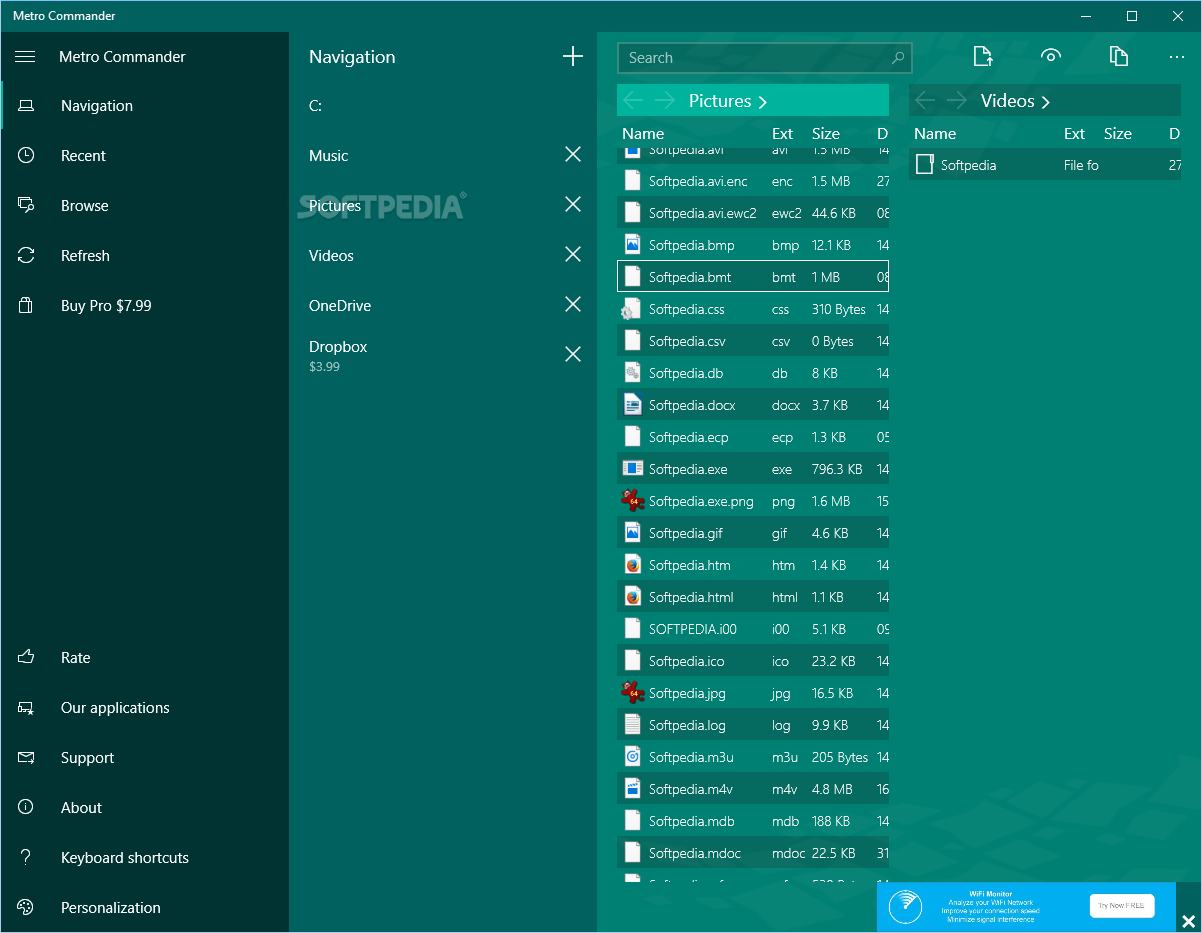
Task: Remove Pictures from navigation list
Action: click(573, 204)
